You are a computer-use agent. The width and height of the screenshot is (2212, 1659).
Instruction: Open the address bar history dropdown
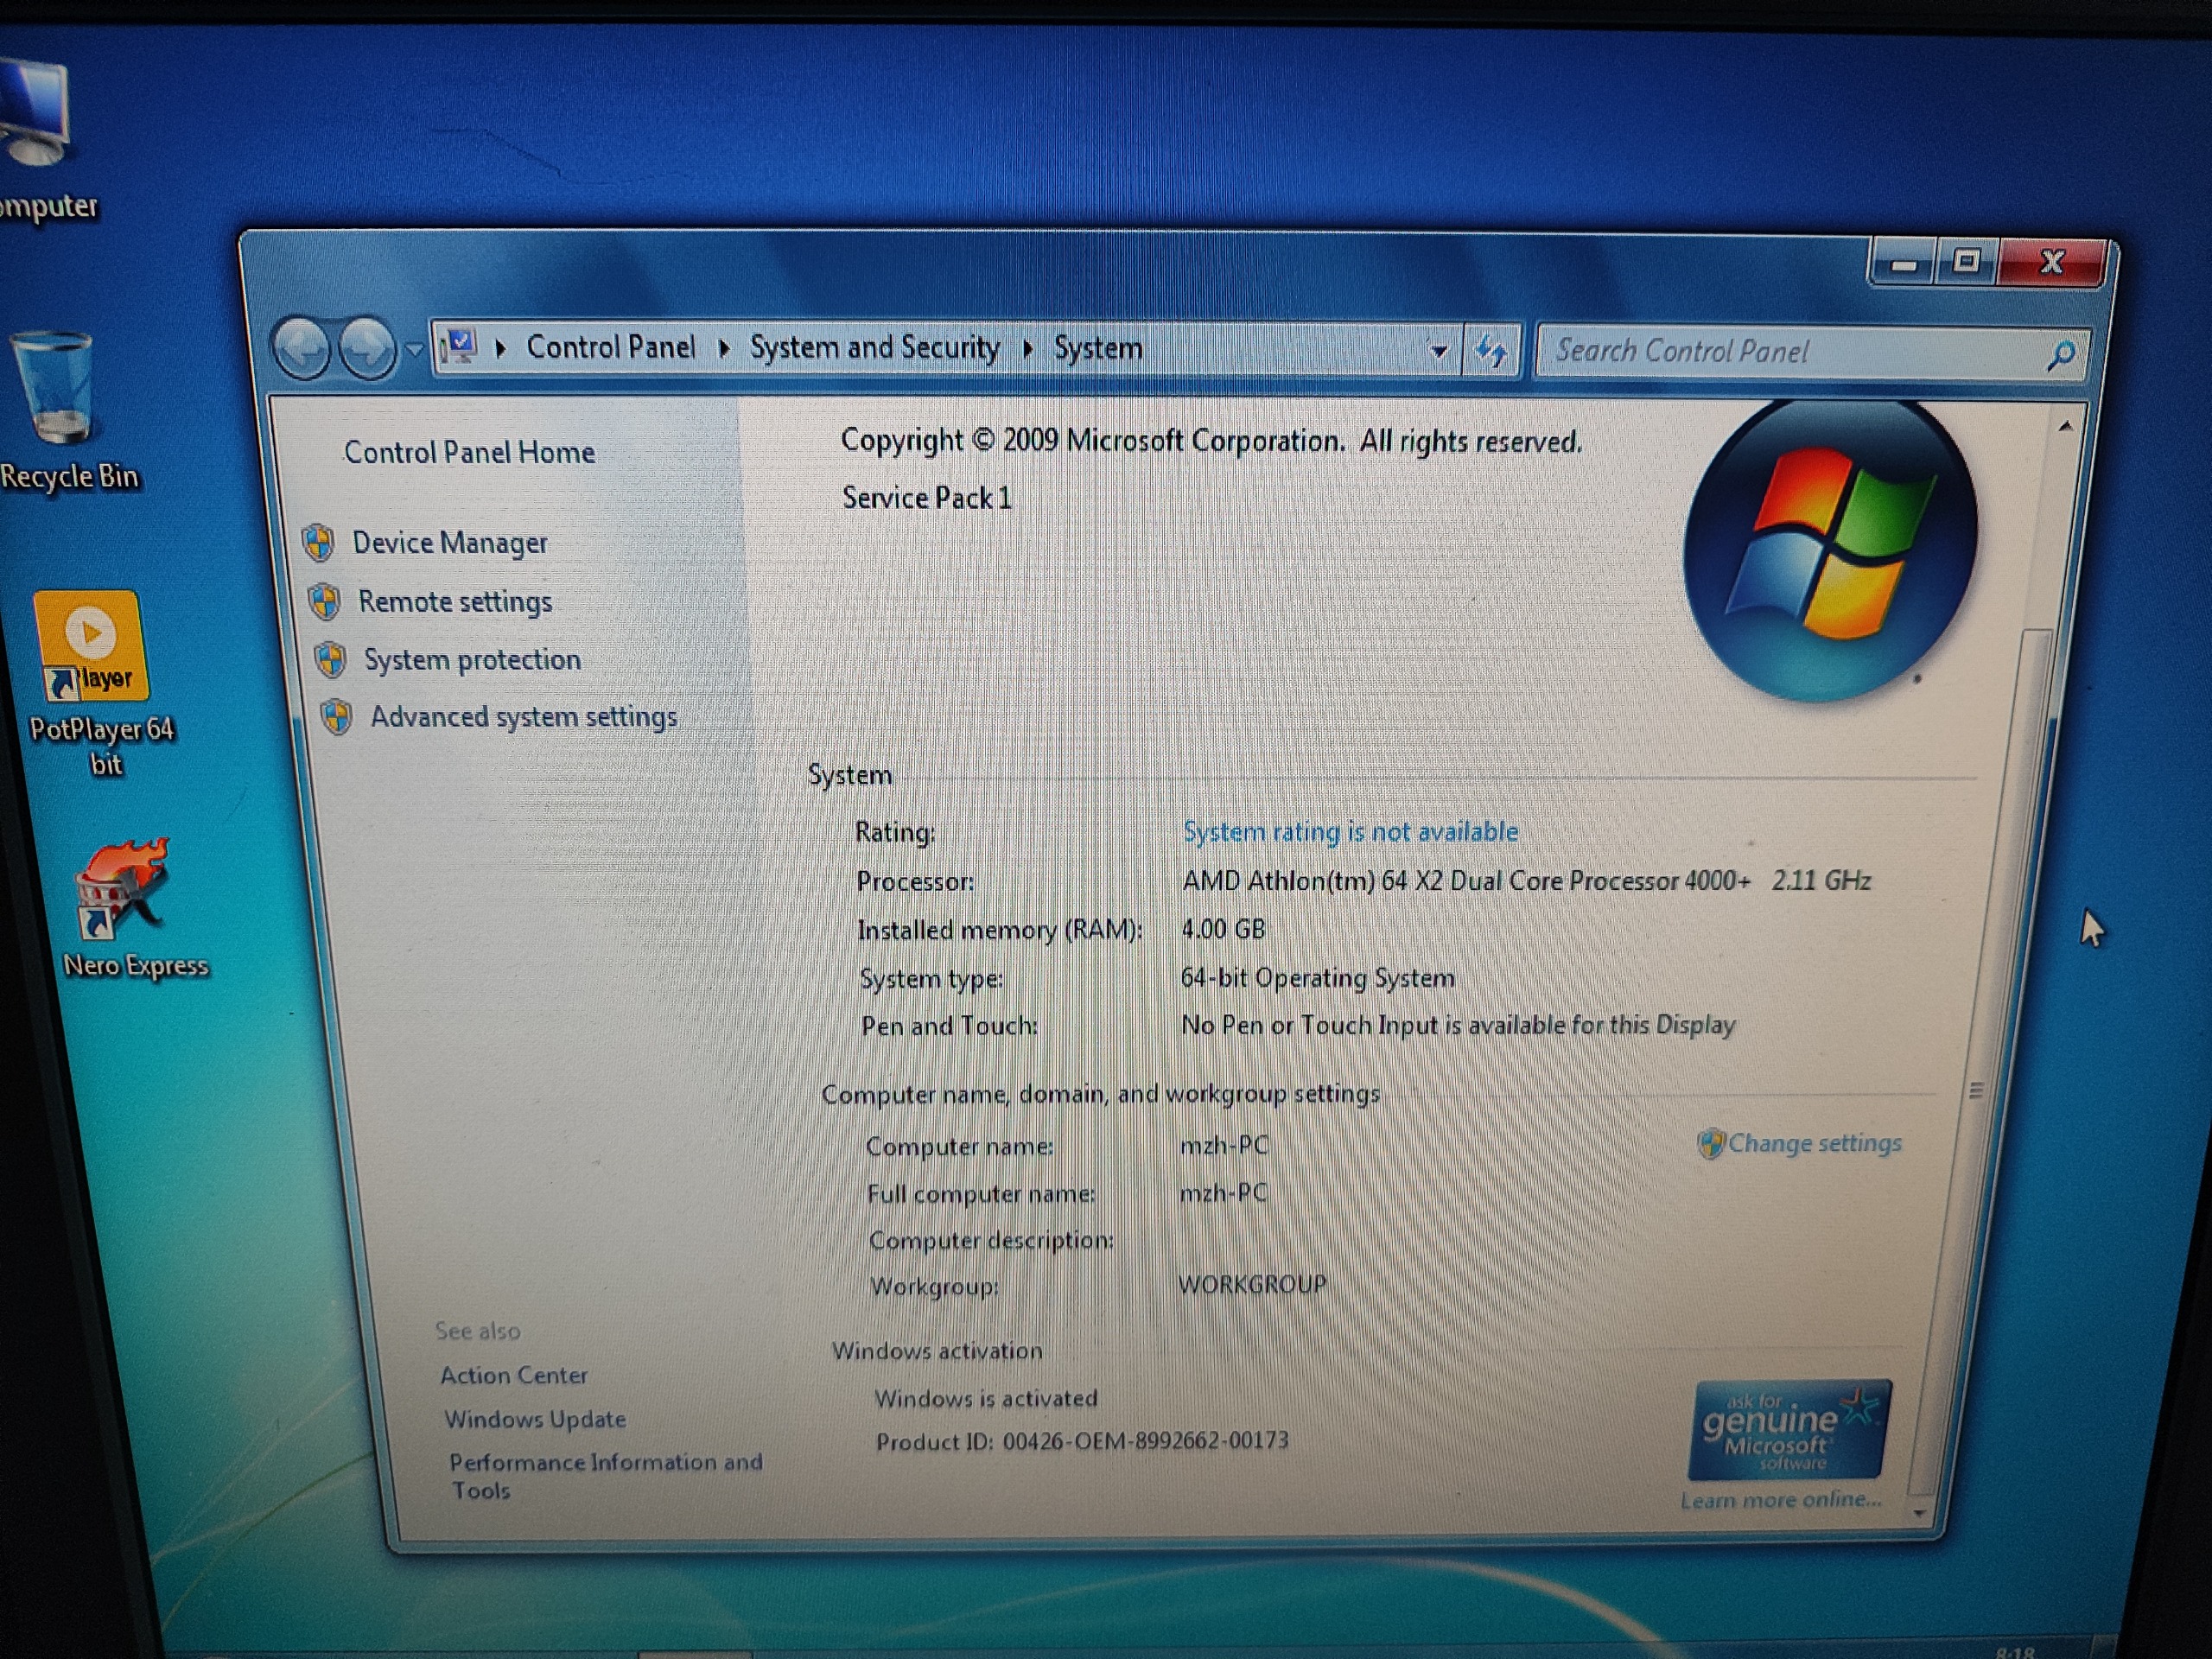coord(1439,351)
